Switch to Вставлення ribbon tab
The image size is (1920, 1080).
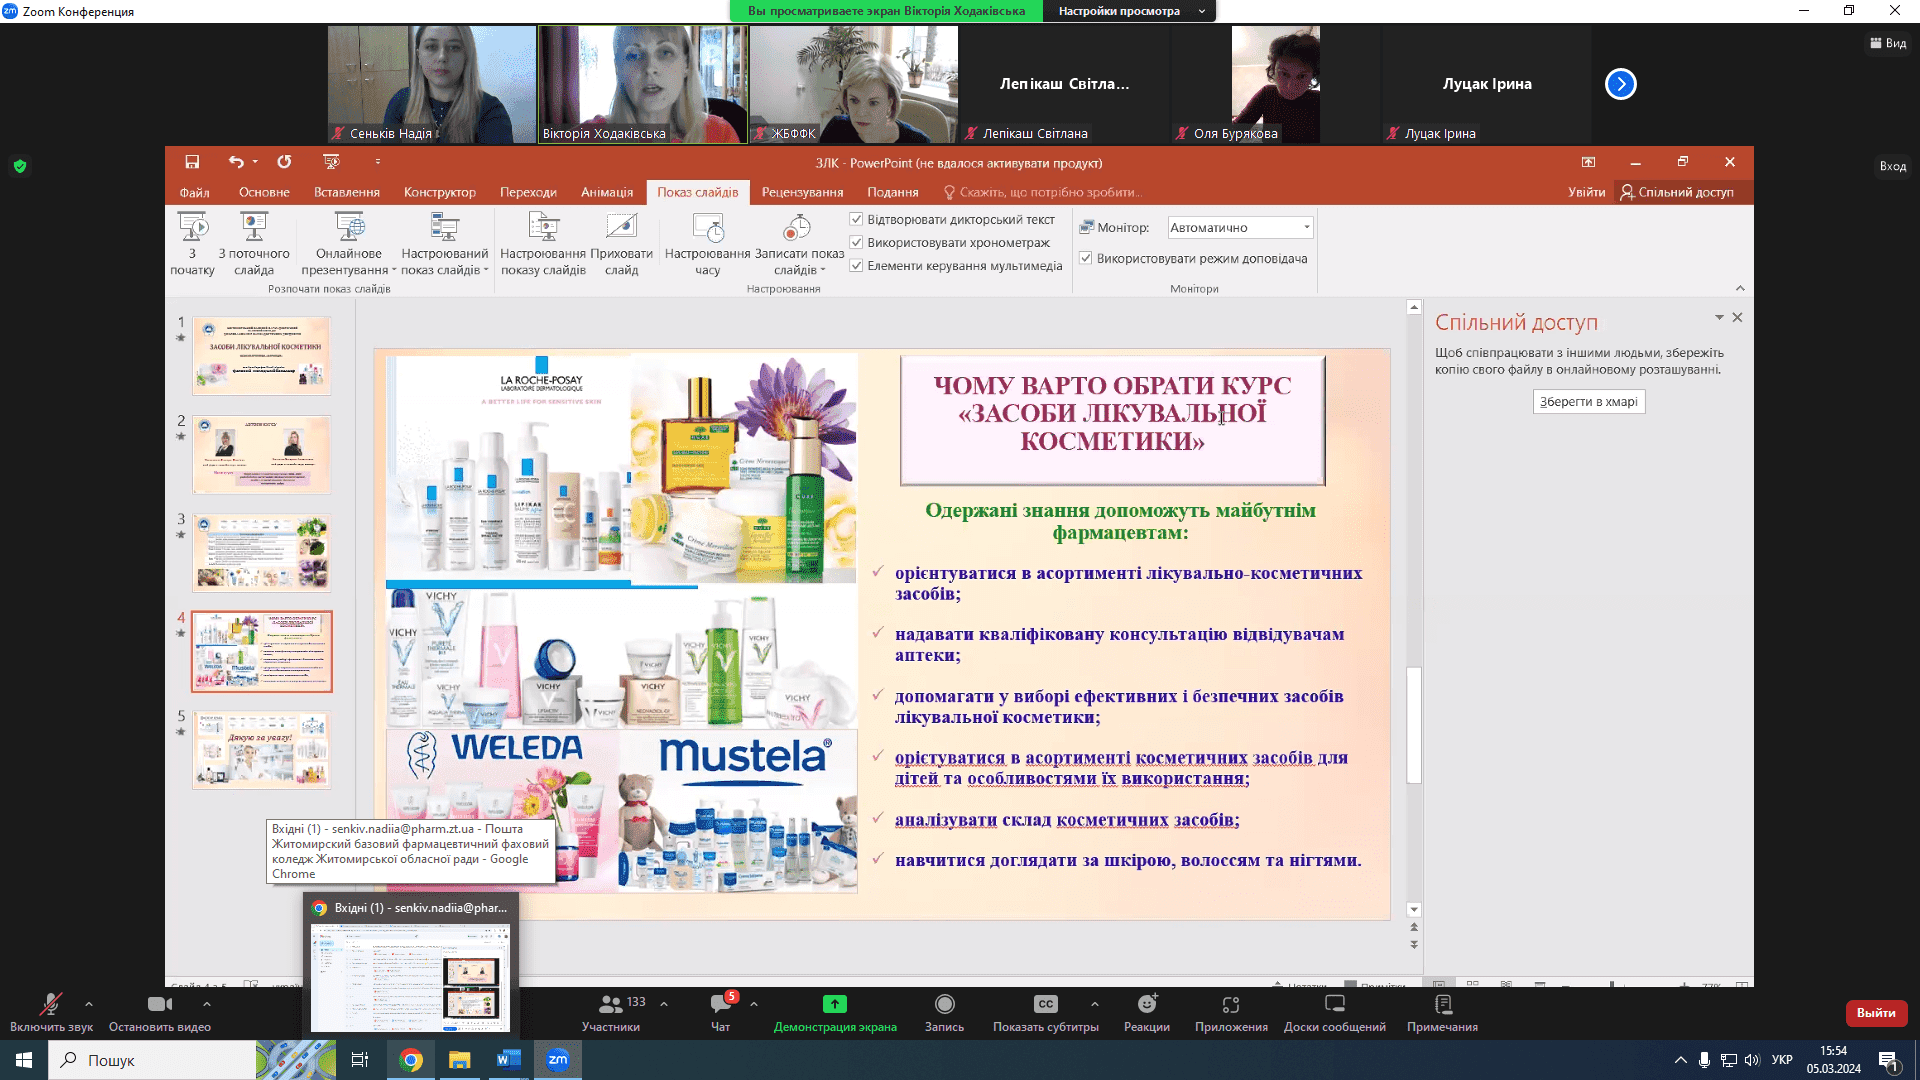347,192
